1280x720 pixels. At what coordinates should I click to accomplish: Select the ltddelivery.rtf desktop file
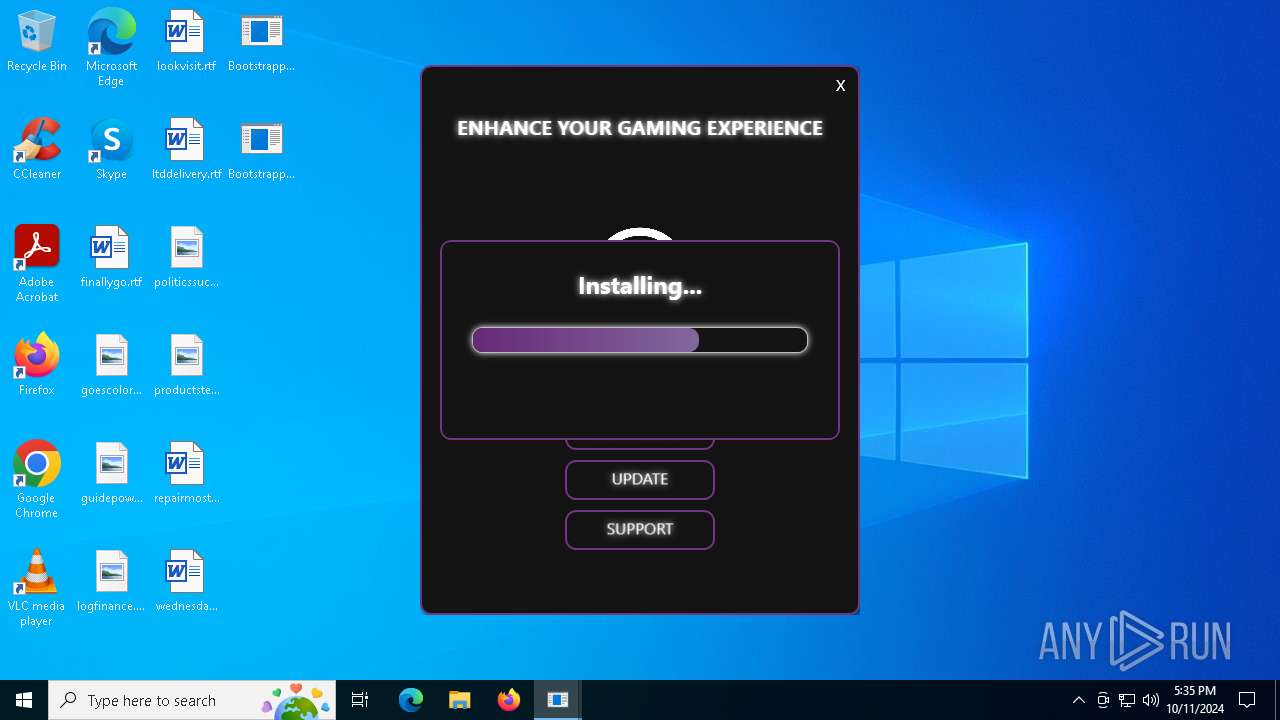[x=186, y=150]
